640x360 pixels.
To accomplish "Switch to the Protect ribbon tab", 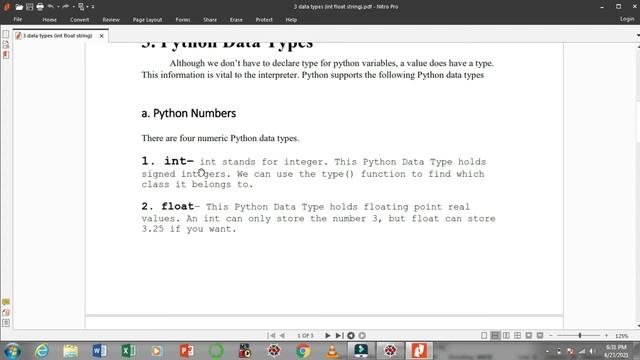I will (264, 20).
